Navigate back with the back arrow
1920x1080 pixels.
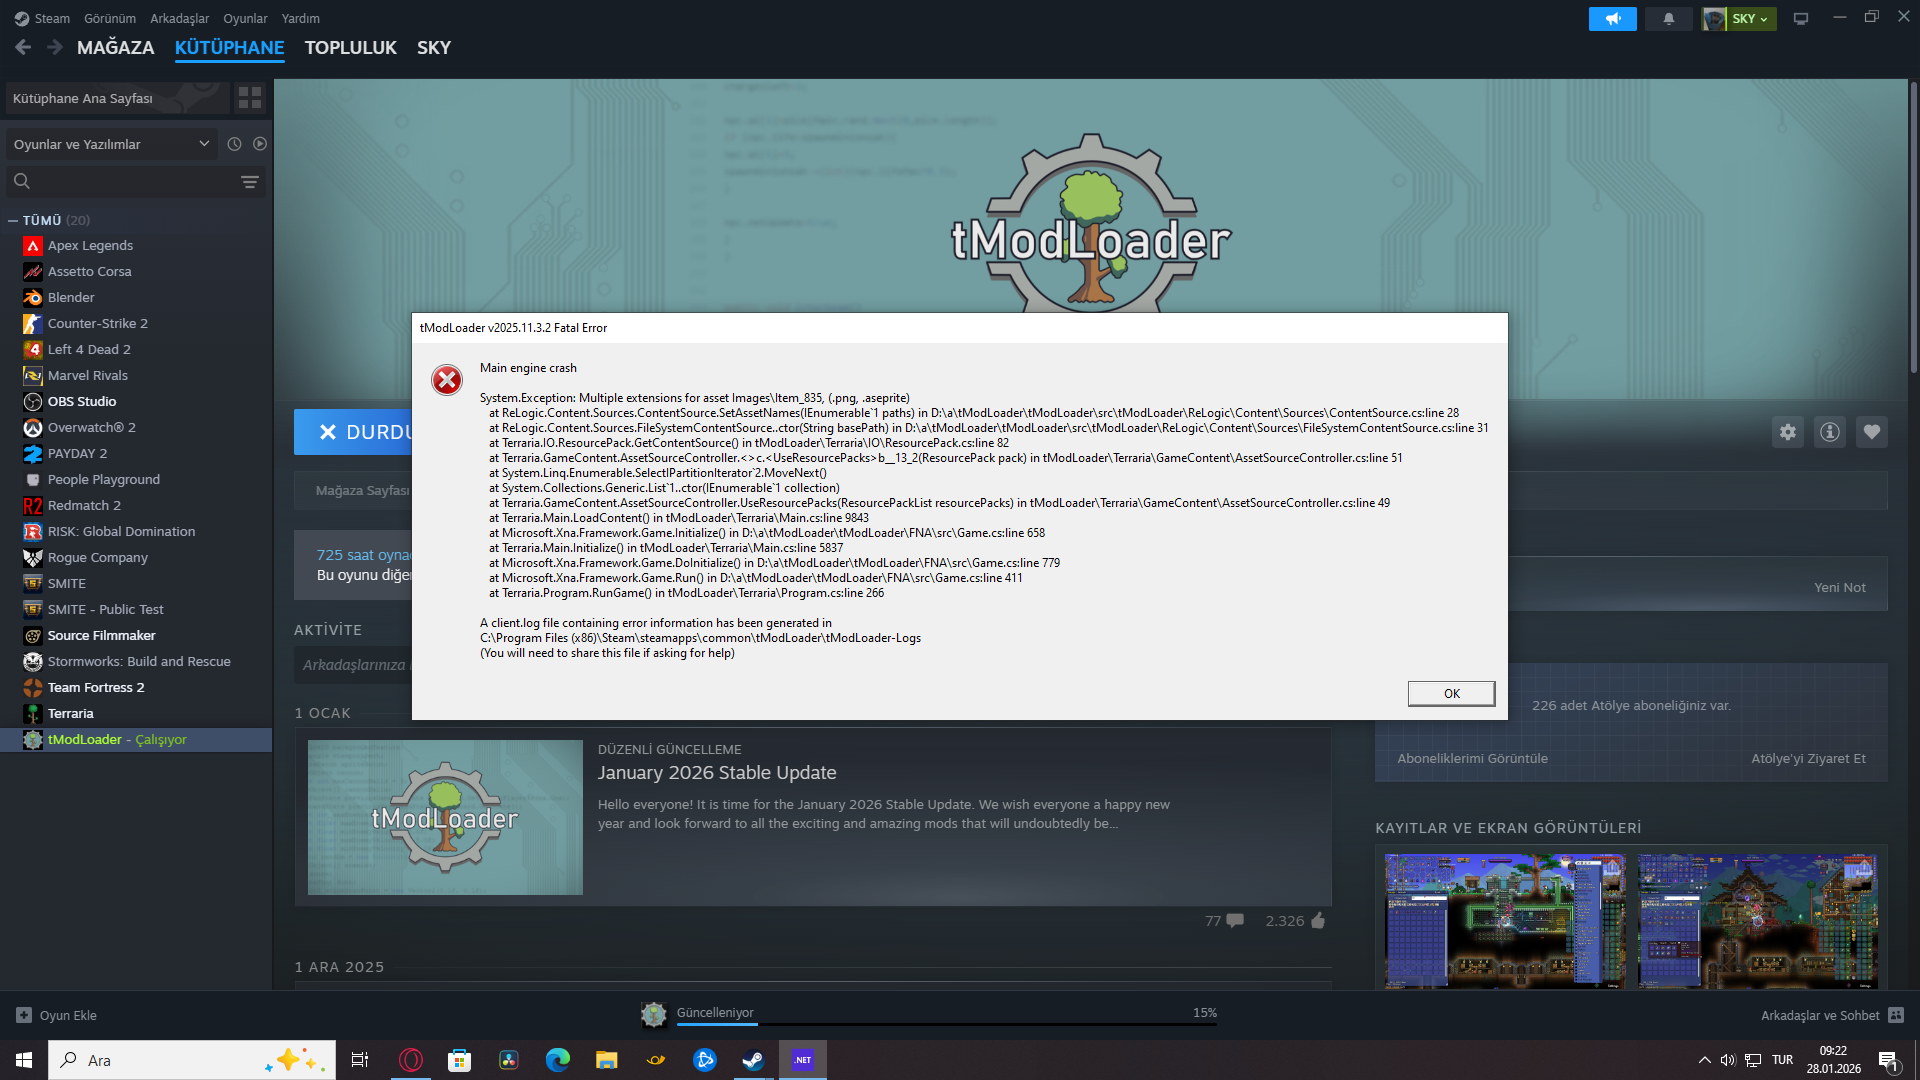[x=23, y=47]
